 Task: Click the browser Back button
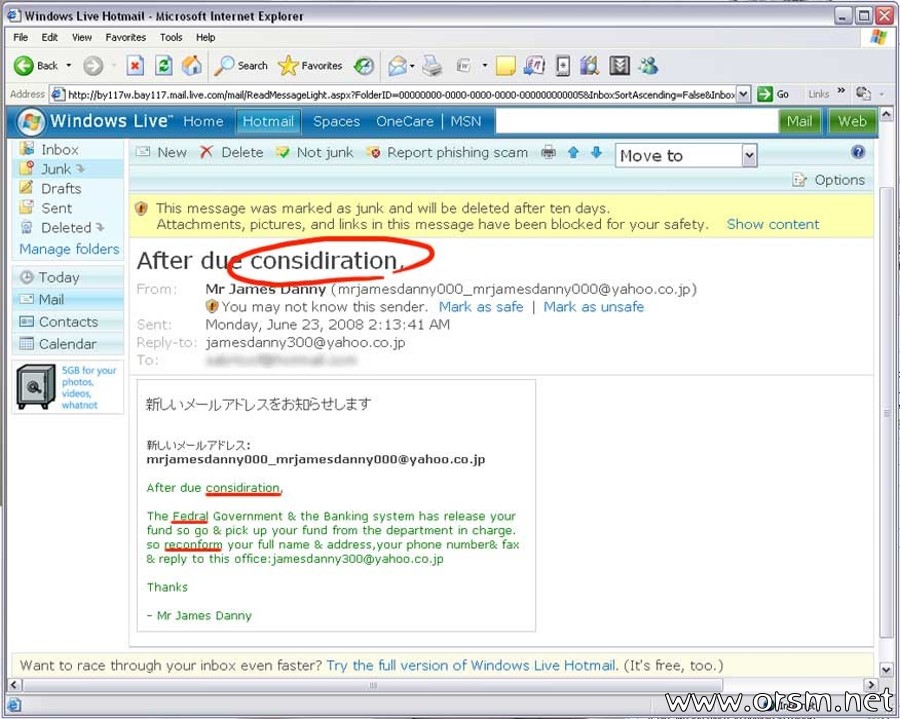pyautogui.click(x=36, y=66)
